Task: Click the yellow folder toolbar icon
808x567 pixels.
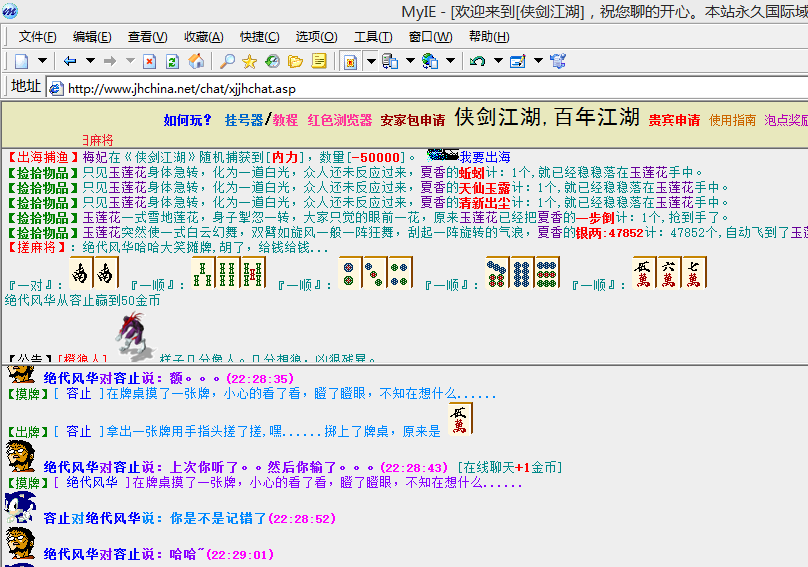Action: pos(295,61)
